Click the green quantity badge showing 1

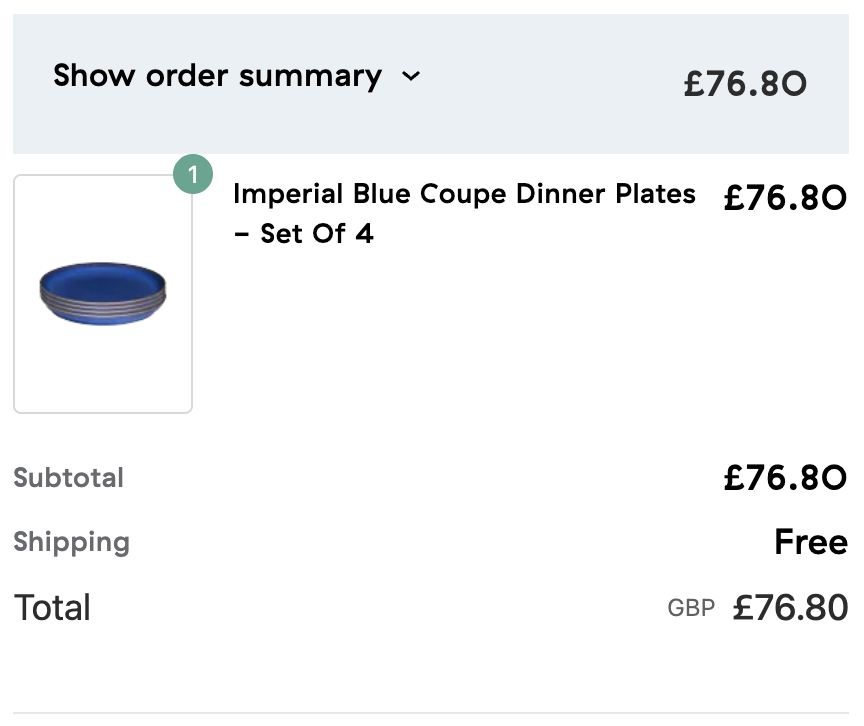point(192,175)
